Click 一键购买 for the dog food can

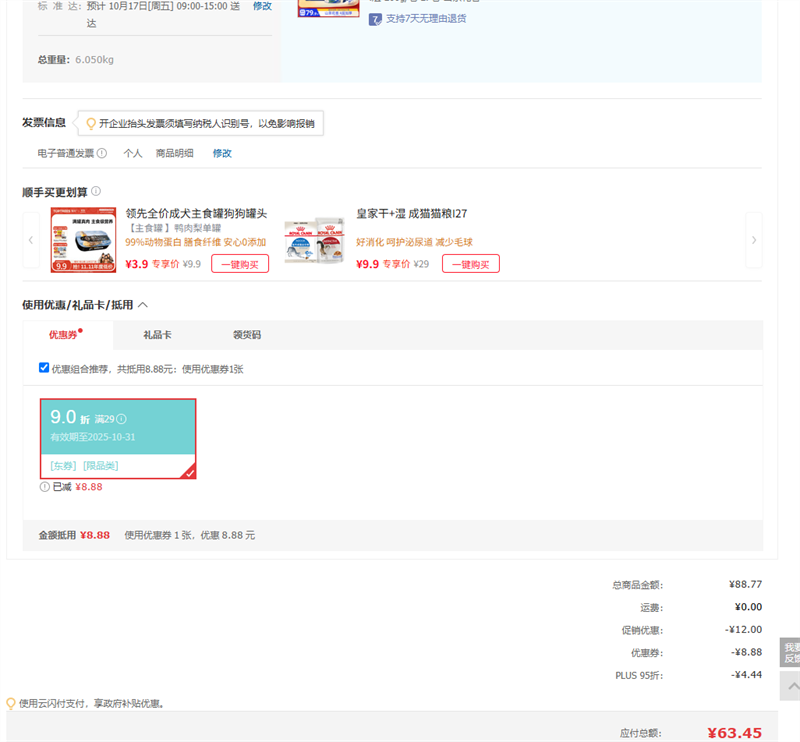240,264
